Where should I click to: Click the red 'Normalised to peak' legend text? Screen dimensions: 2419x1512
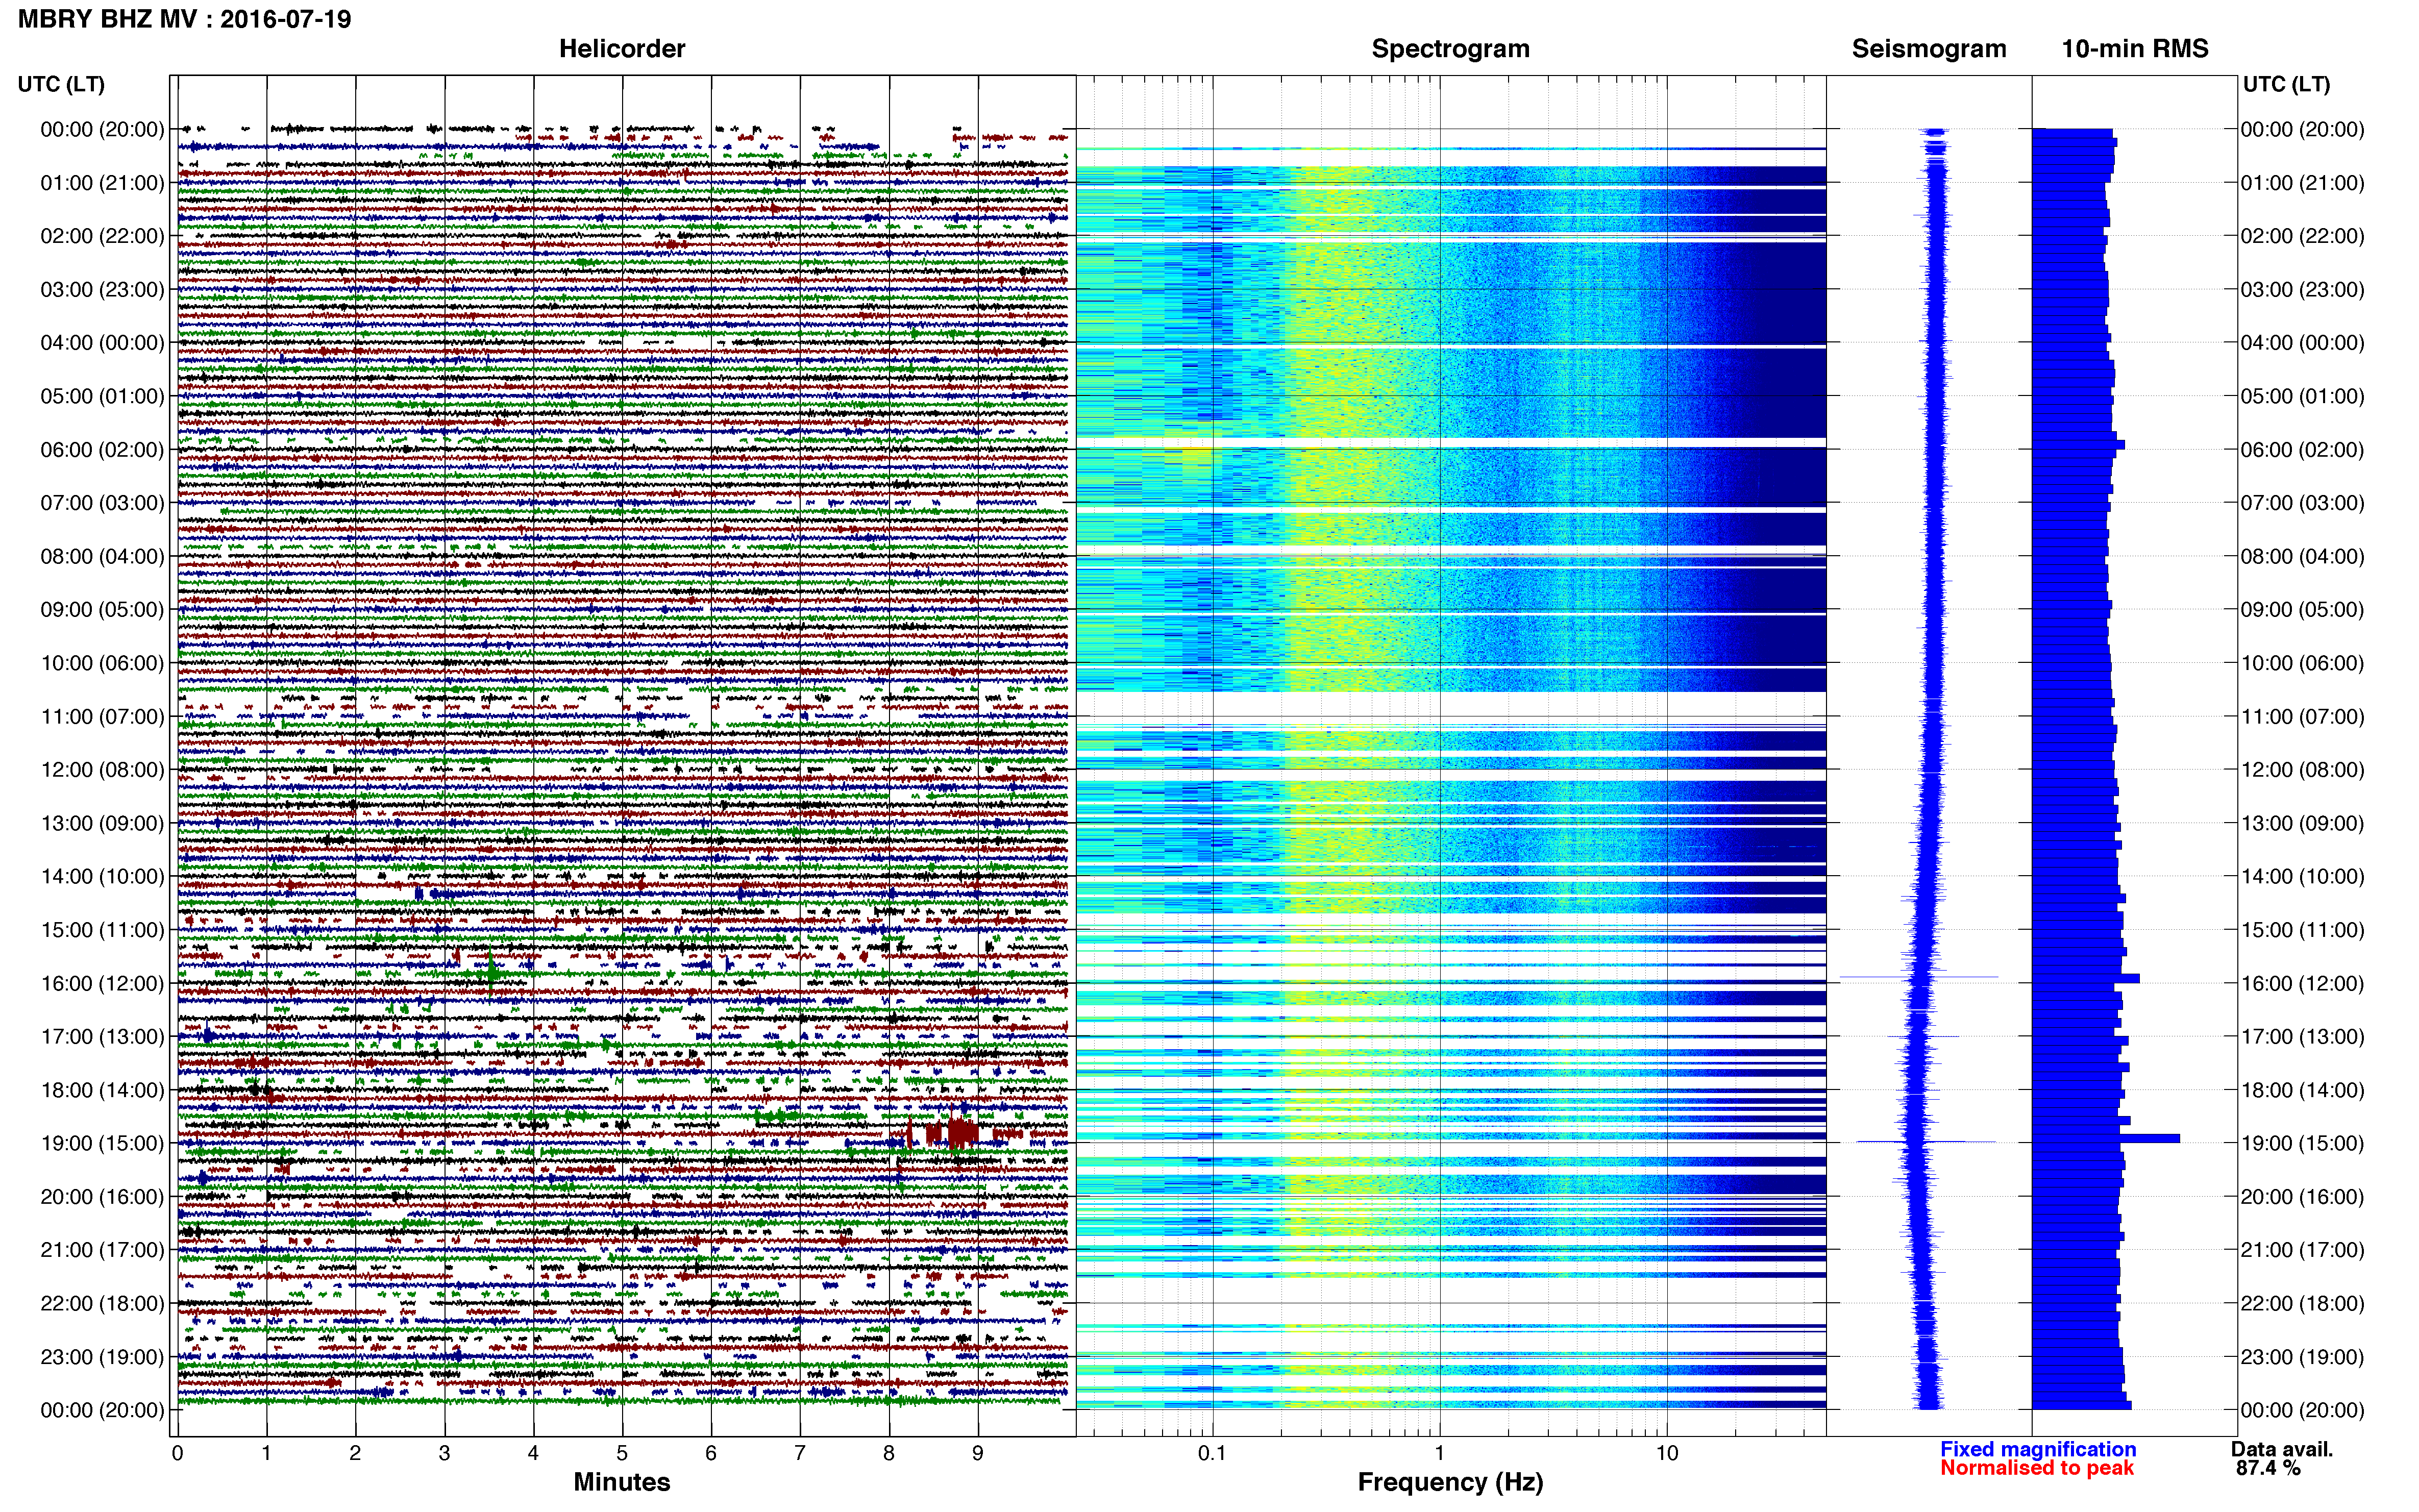click(2037, 1468)
